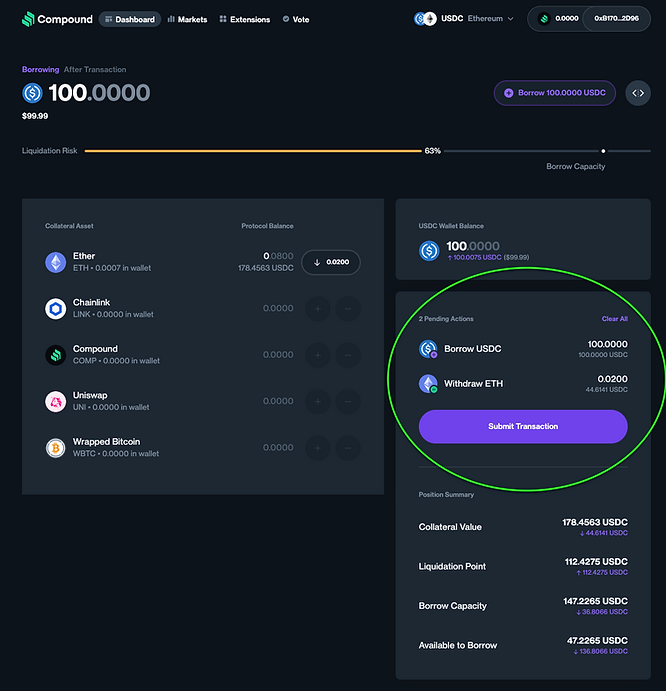The width and height of the screenshot is (666, 691).
Task: Click the USDC Wallet Balance coin icon
Action: point(429,251)
